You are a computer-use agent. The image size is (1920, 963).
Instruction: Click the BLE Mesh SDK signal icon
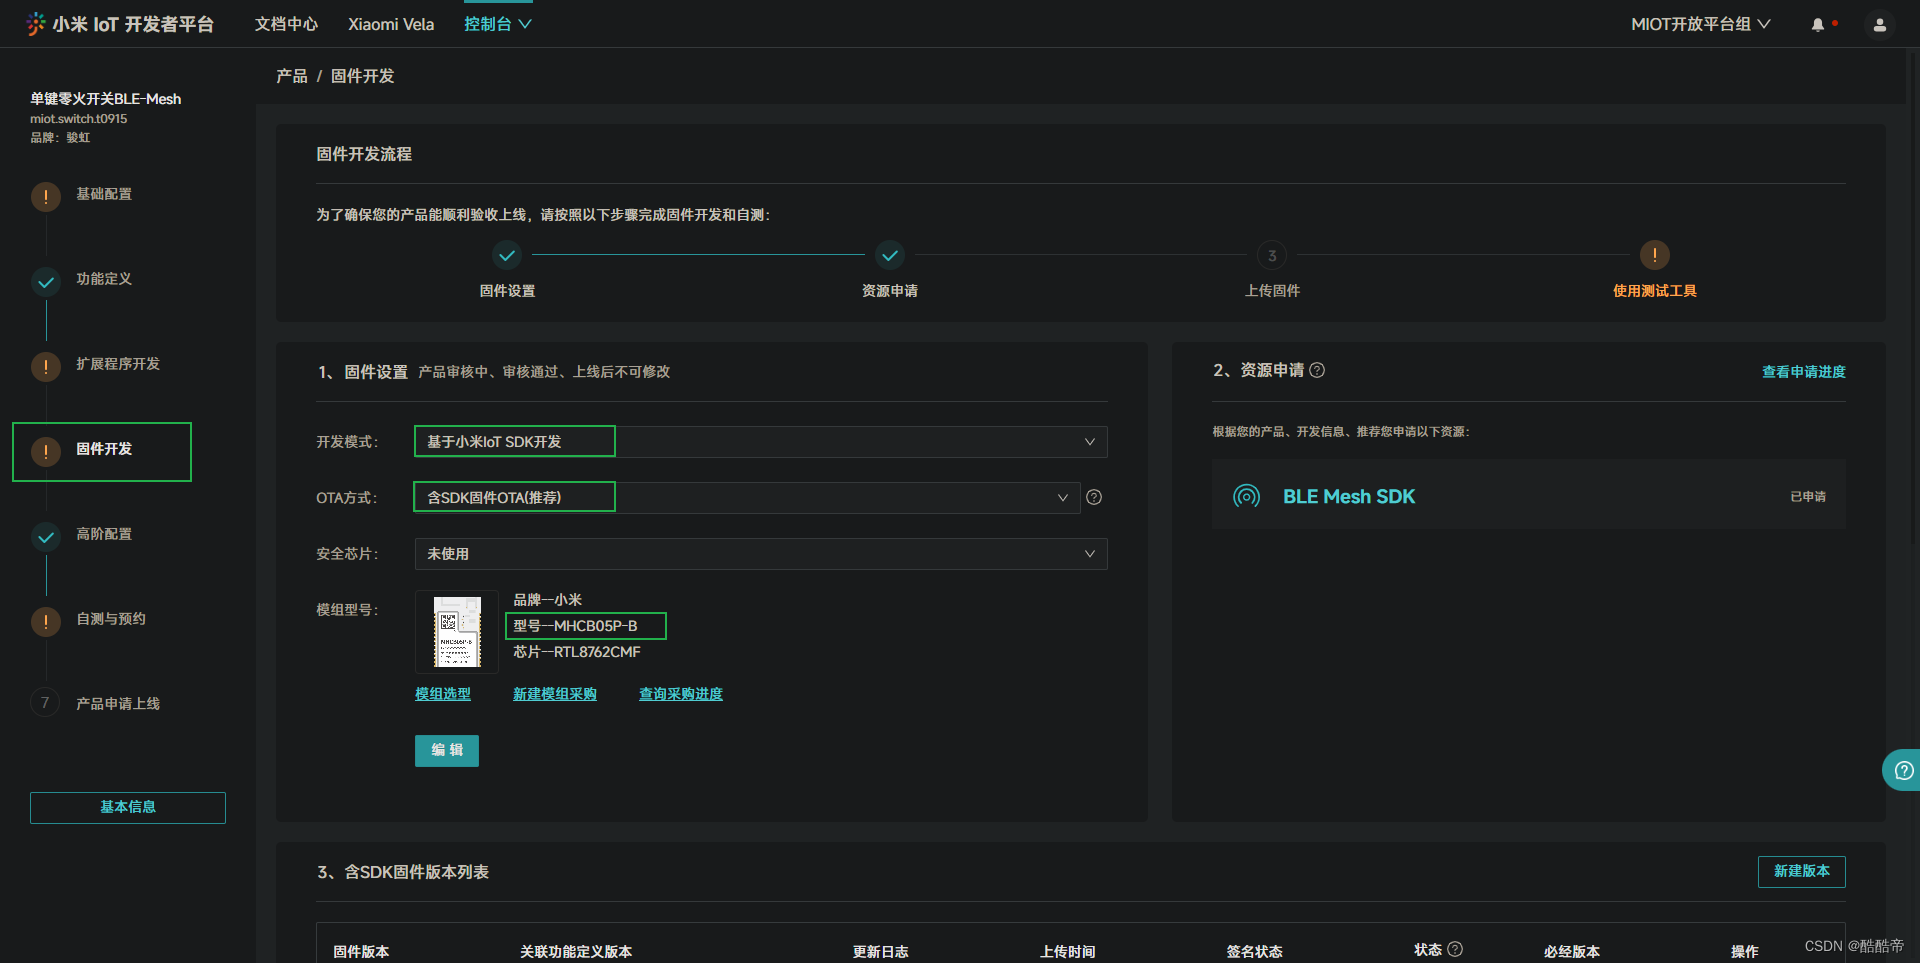(x=1247, y=496)
